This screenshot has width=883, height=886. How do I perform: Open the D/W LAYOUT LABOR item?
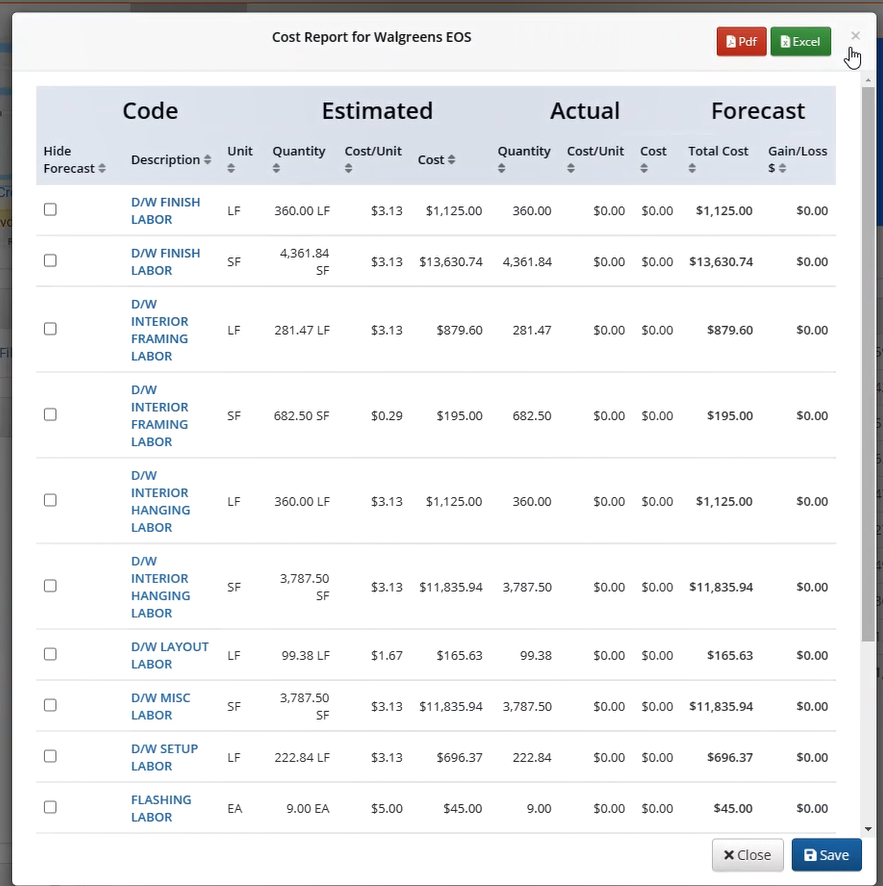click(x=170, y=655)
